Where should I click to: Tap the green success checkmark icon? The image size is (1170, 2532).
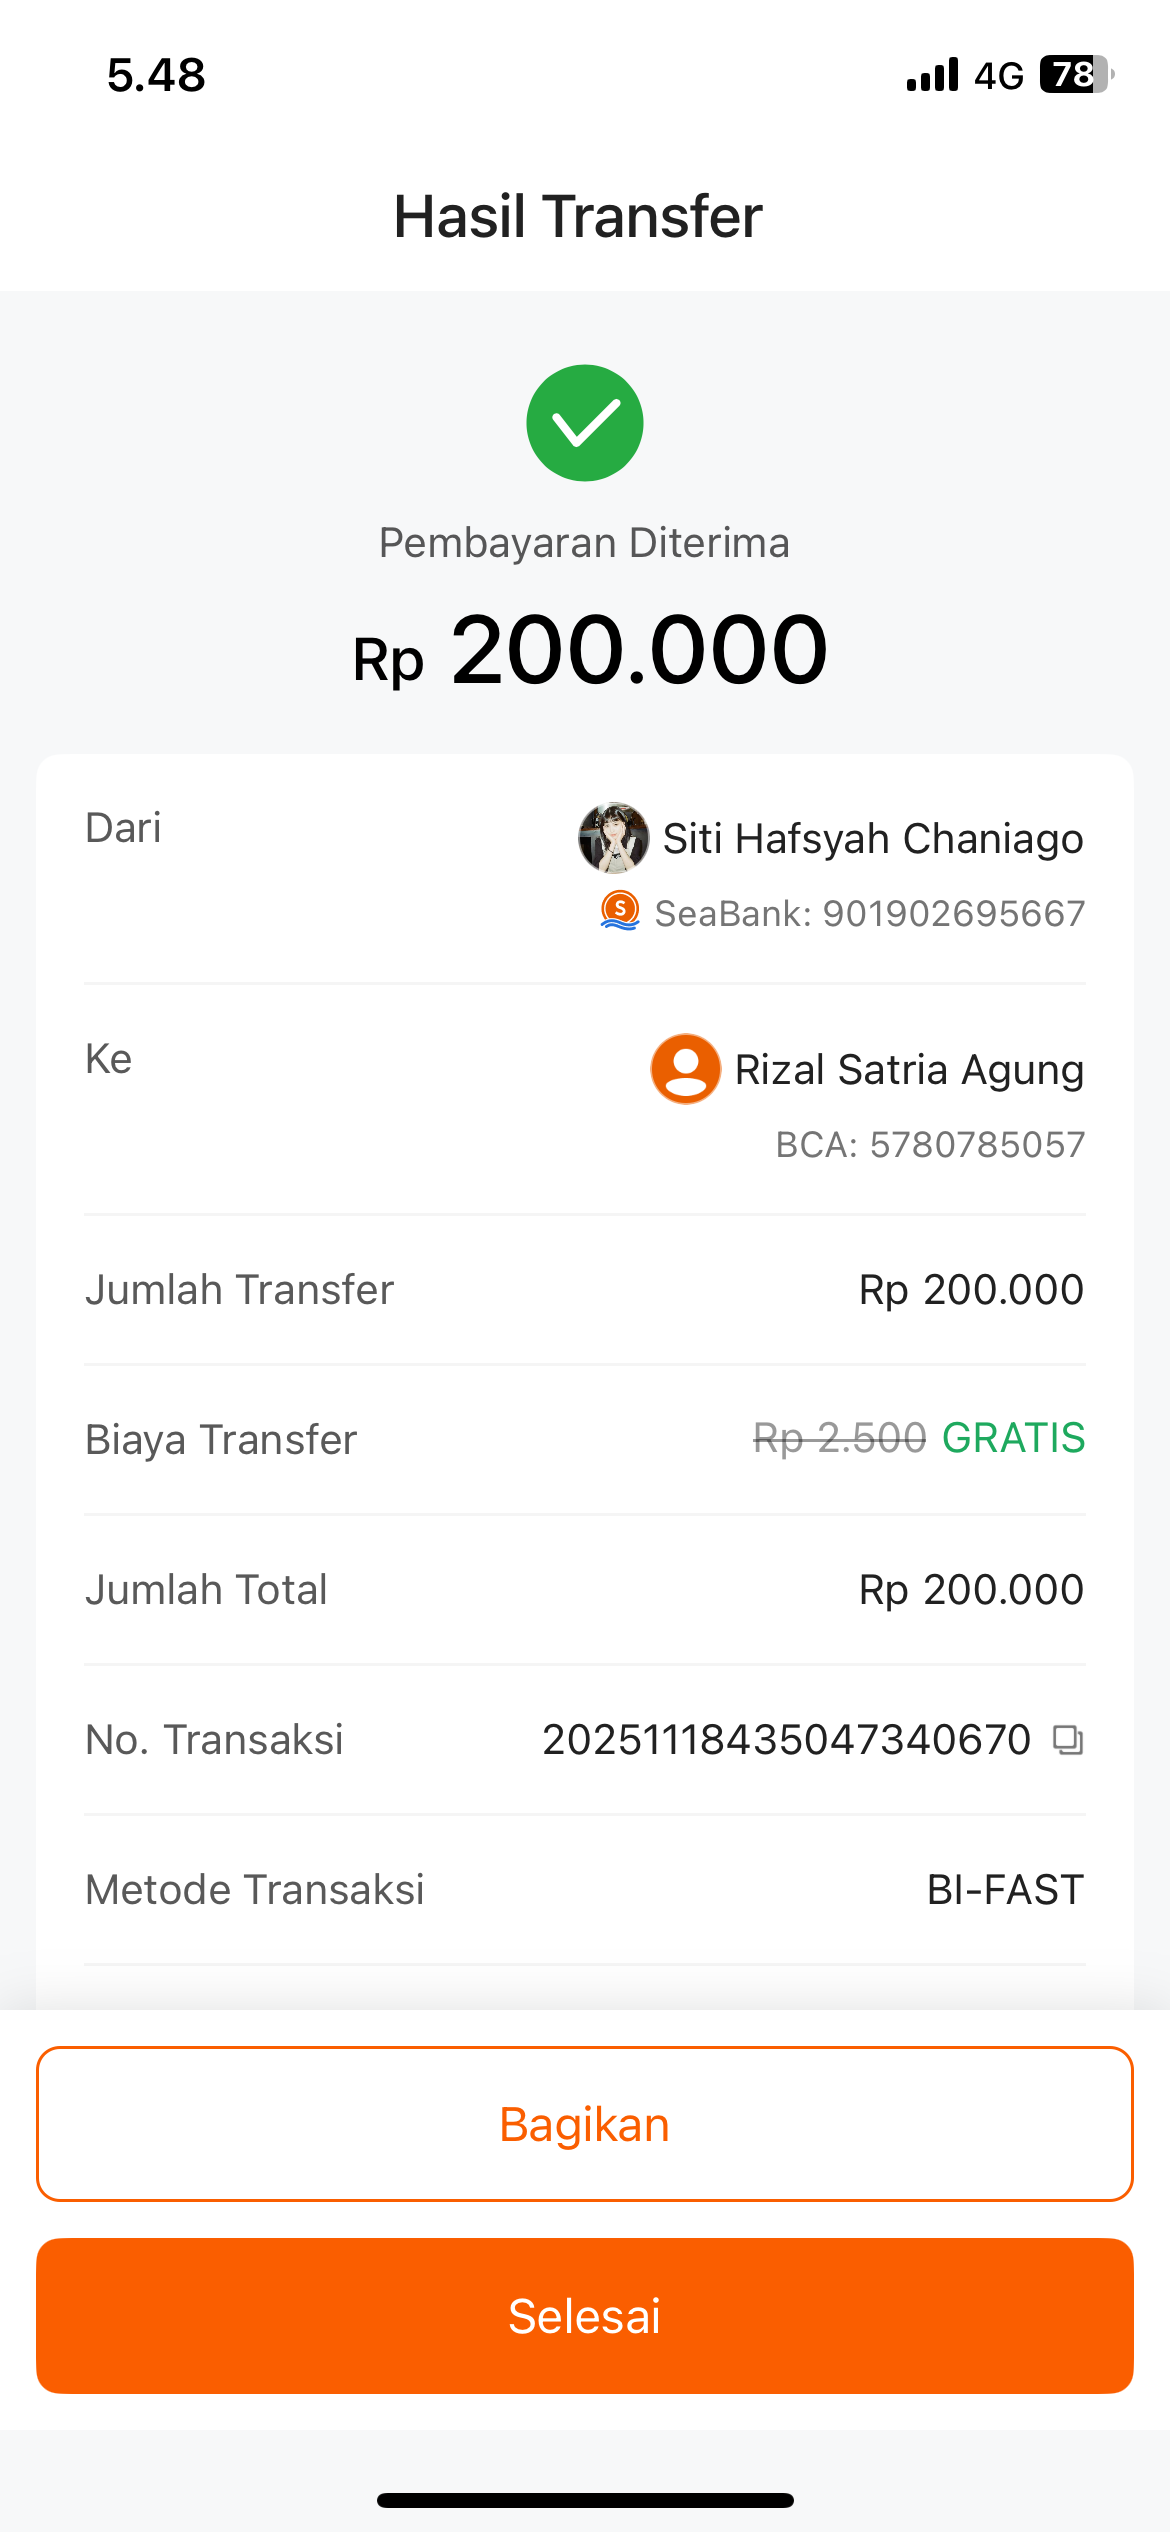coord(585,423)
